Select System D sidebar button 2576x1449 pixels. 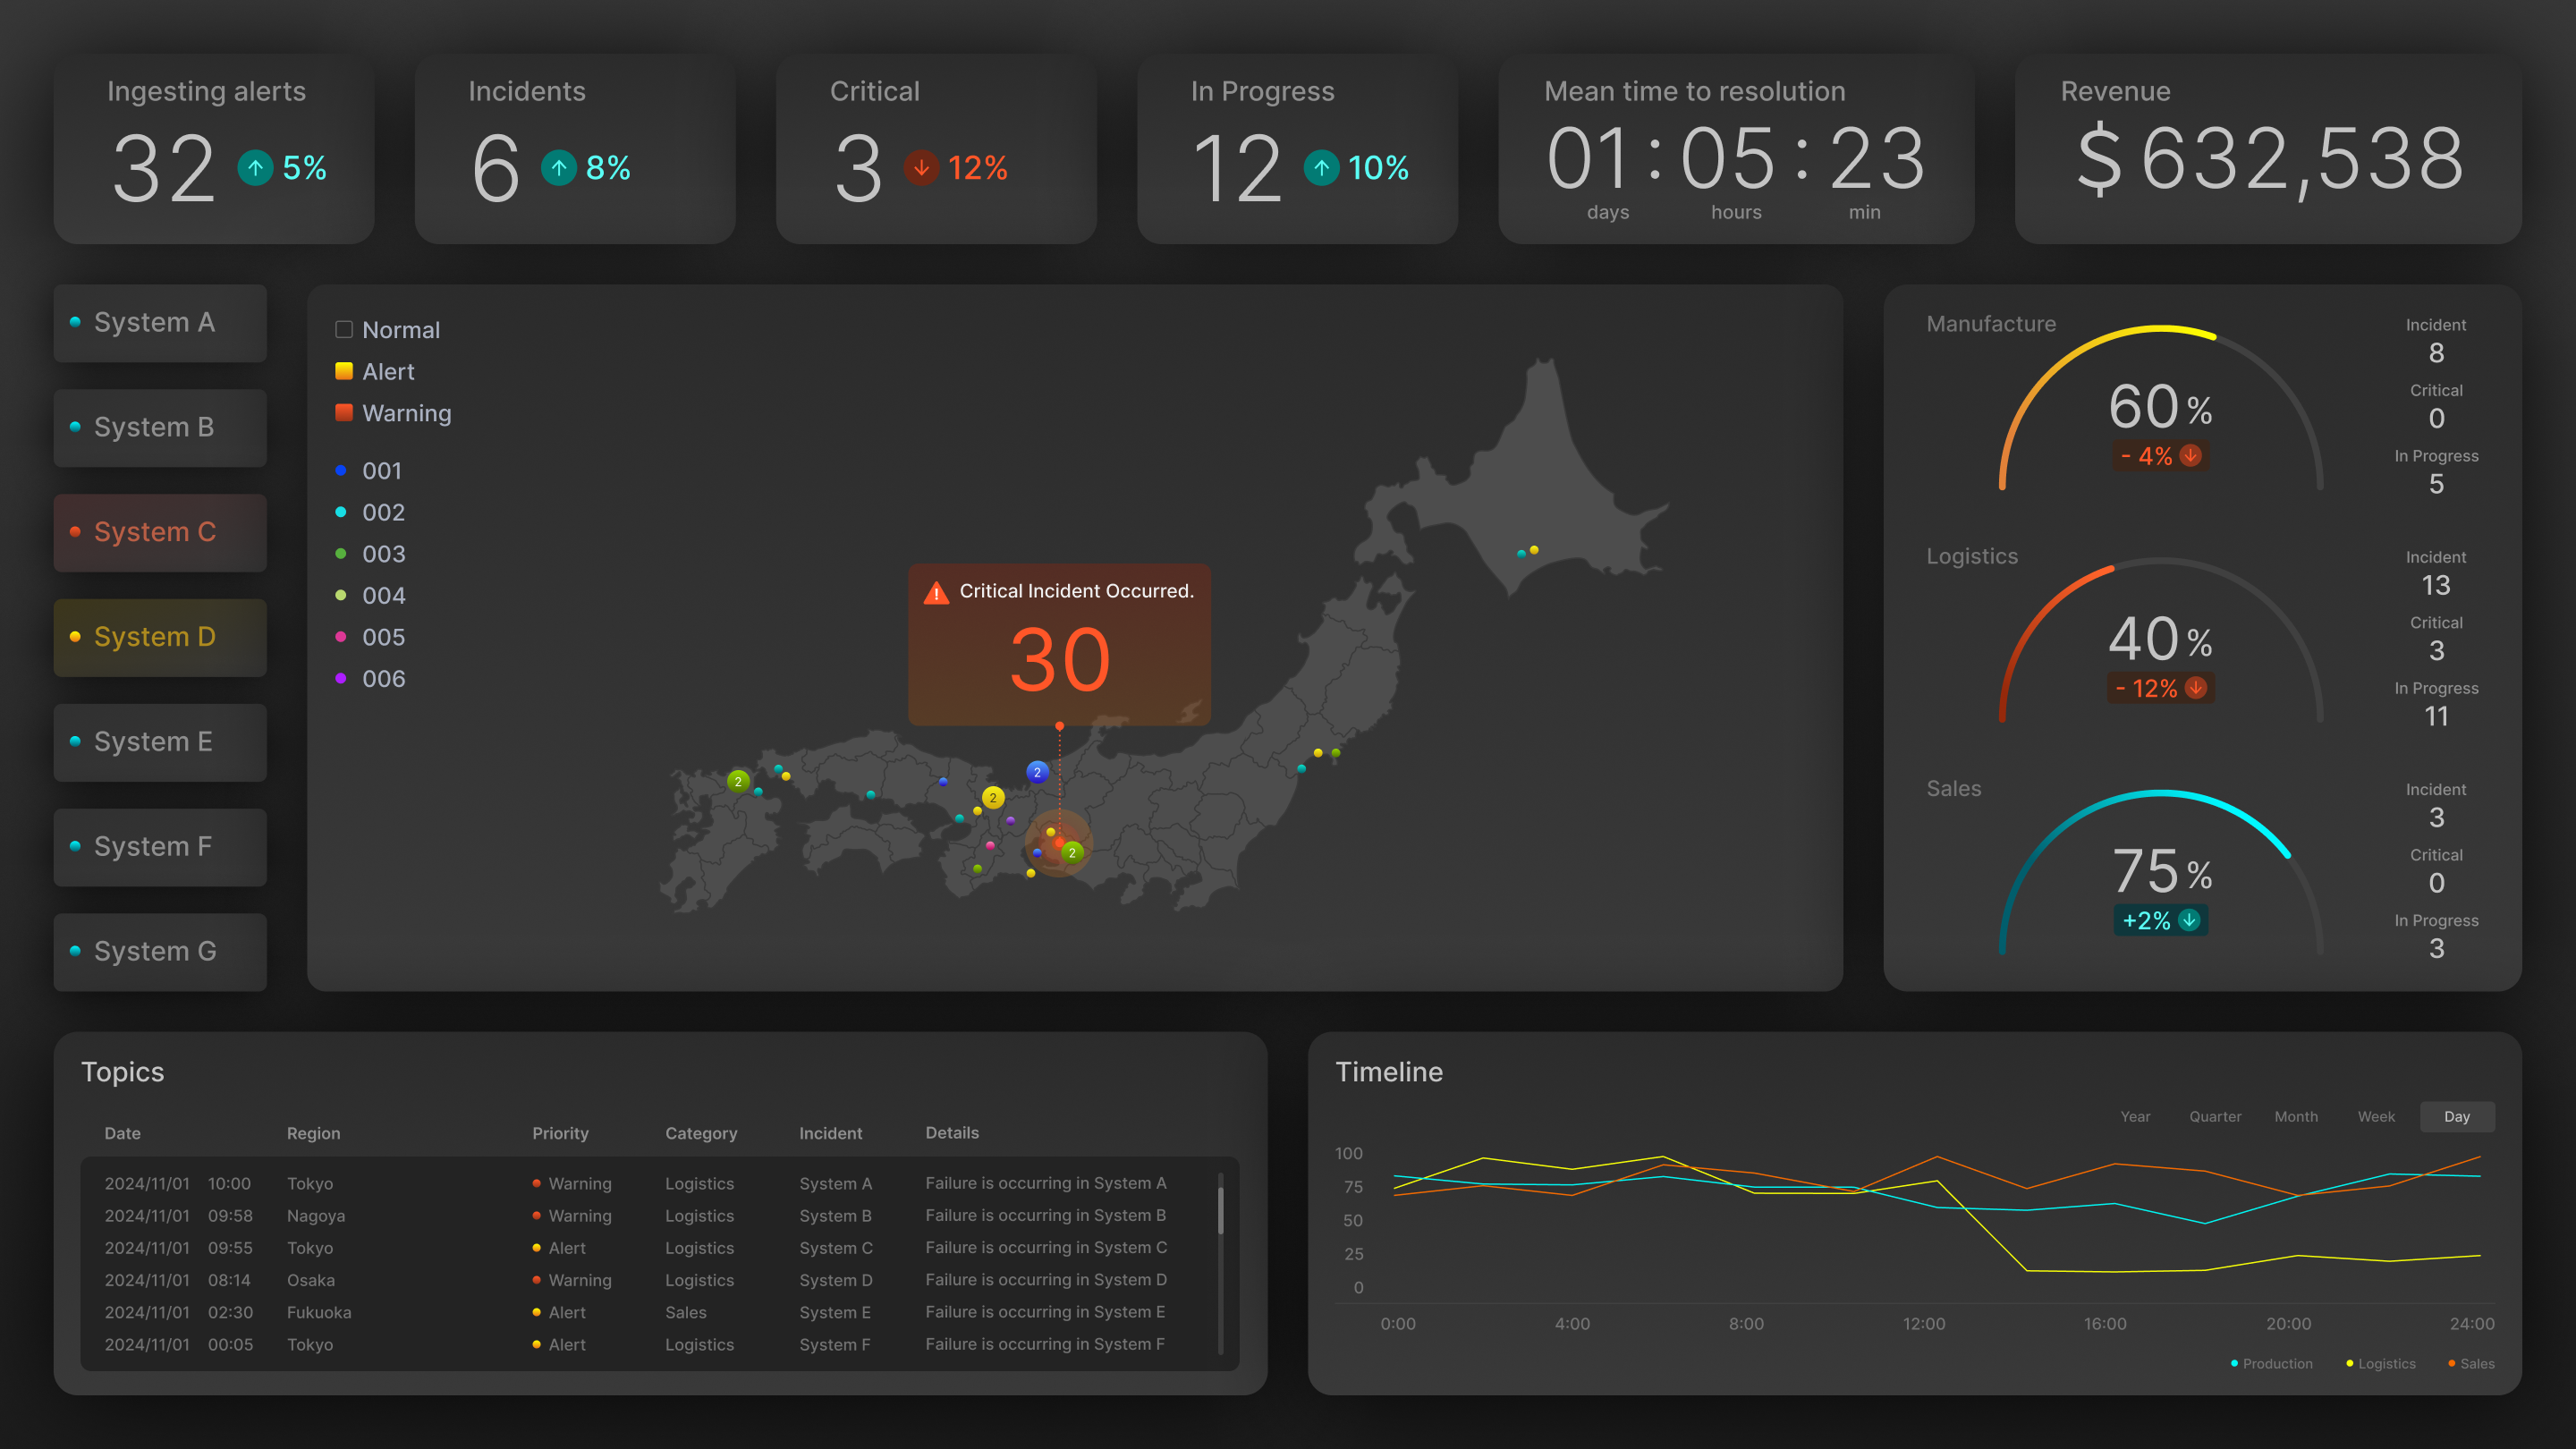(x=160, y=637)
